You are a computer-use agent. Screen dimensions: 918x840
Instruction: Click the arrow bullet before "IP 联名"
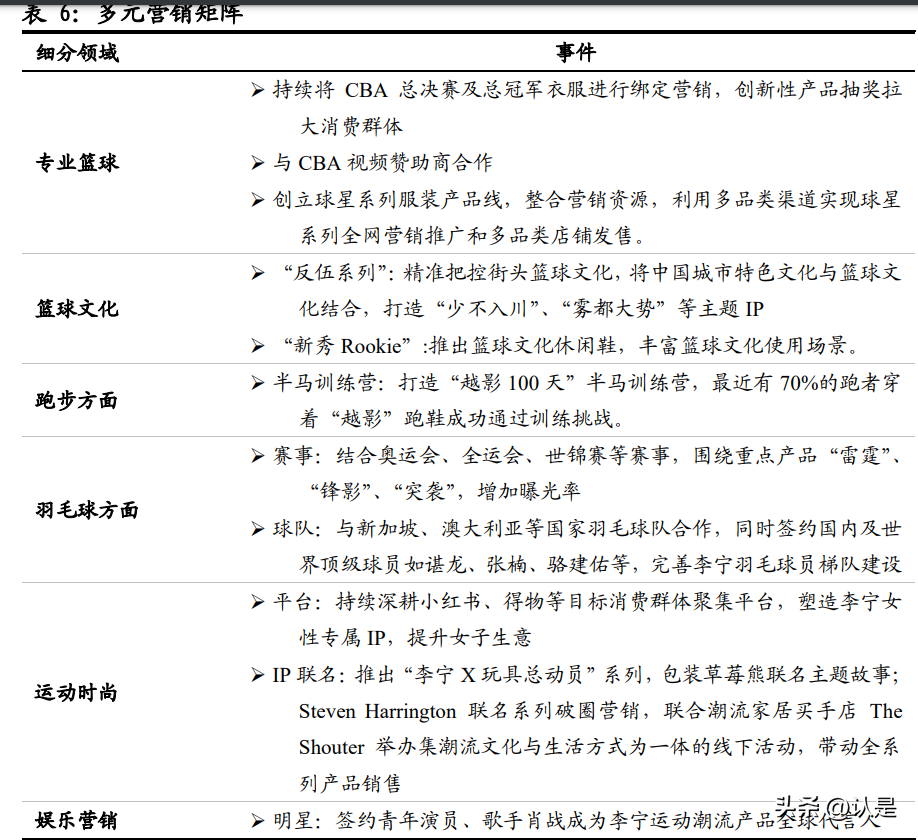(x=258, y=675)
